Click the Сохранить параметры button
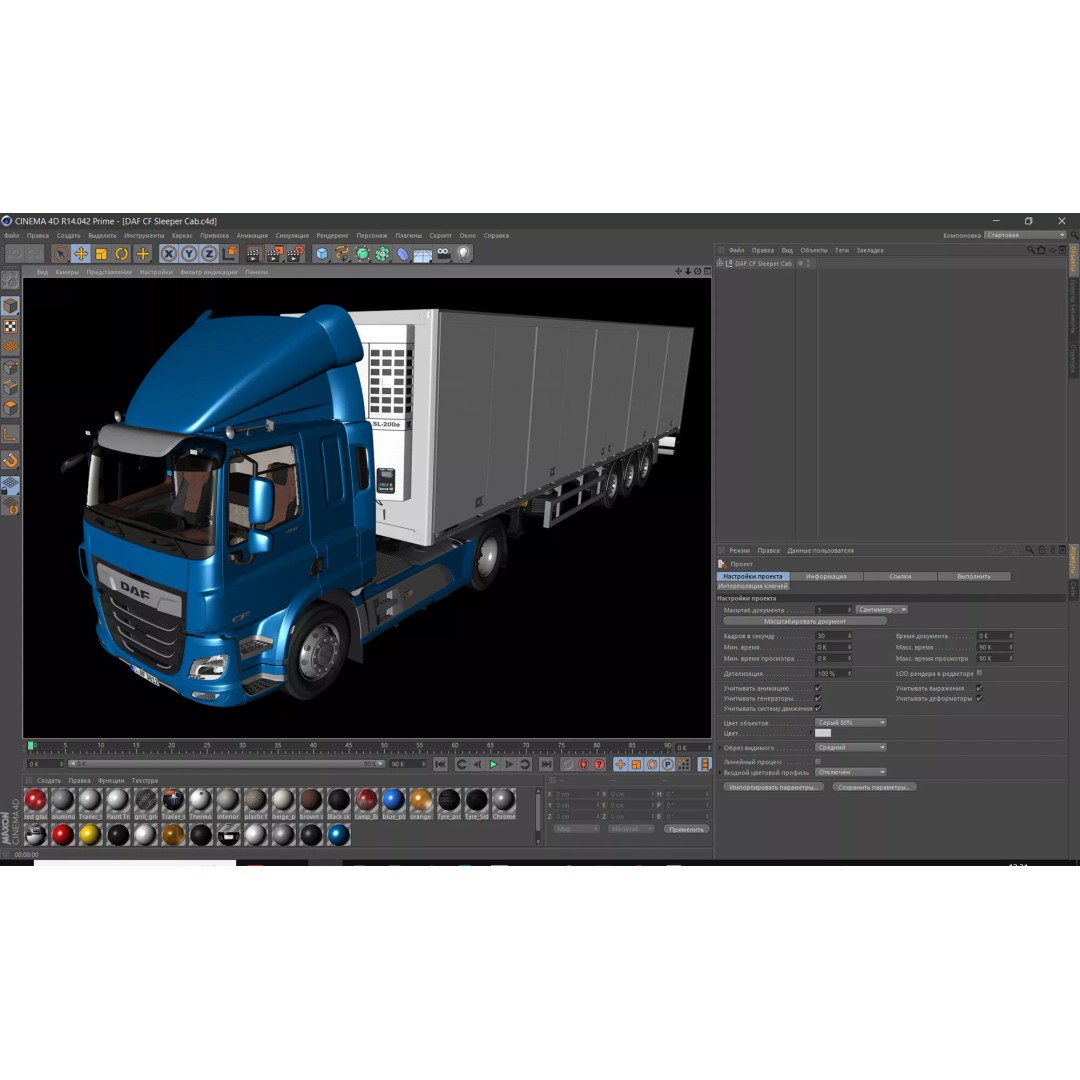The height and width of the screenshot is (1080, 1080). tap(874, 786)
